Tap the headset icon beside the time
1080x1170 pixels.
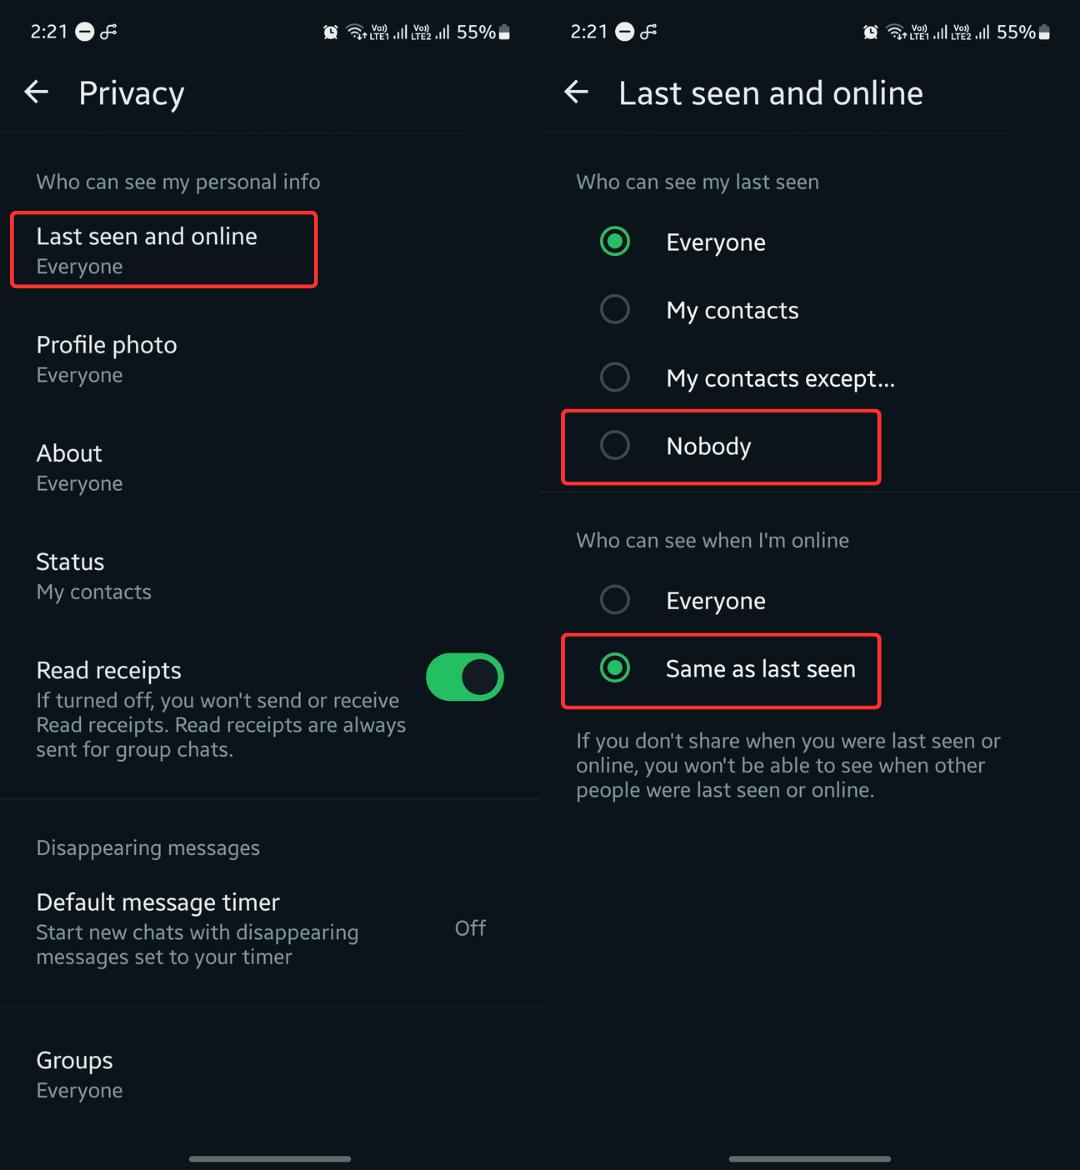point(108,31)
